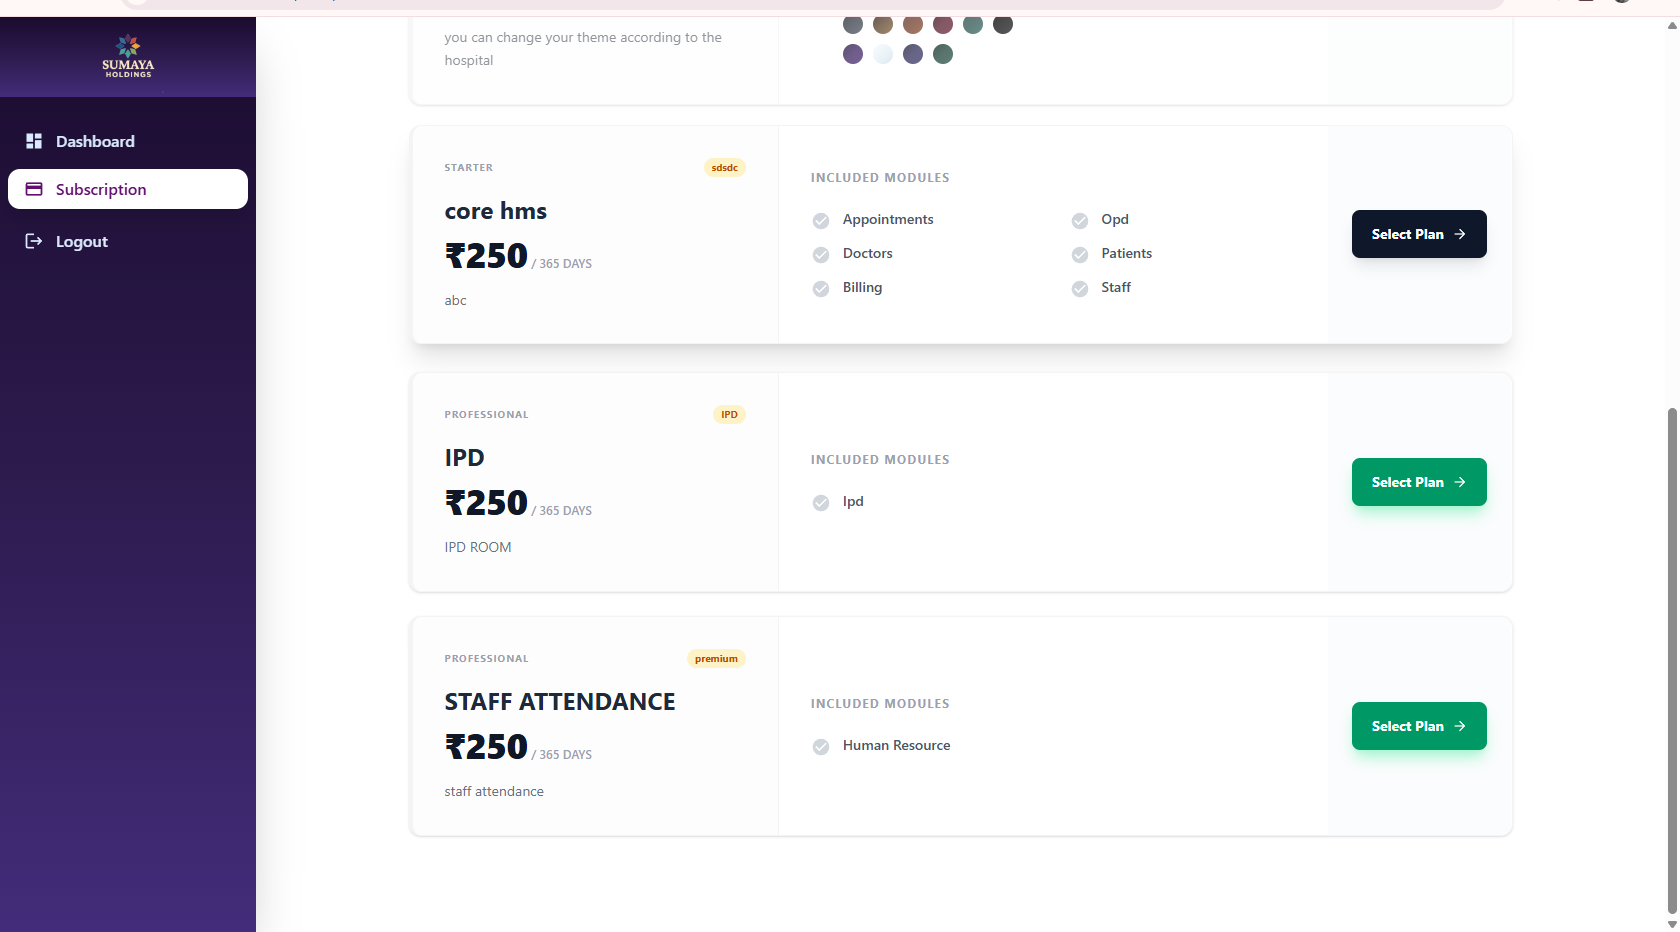This screenshot has height=932, width=1680.
Task: Select Plan for core hms
Action: (x=1418, y=234)
